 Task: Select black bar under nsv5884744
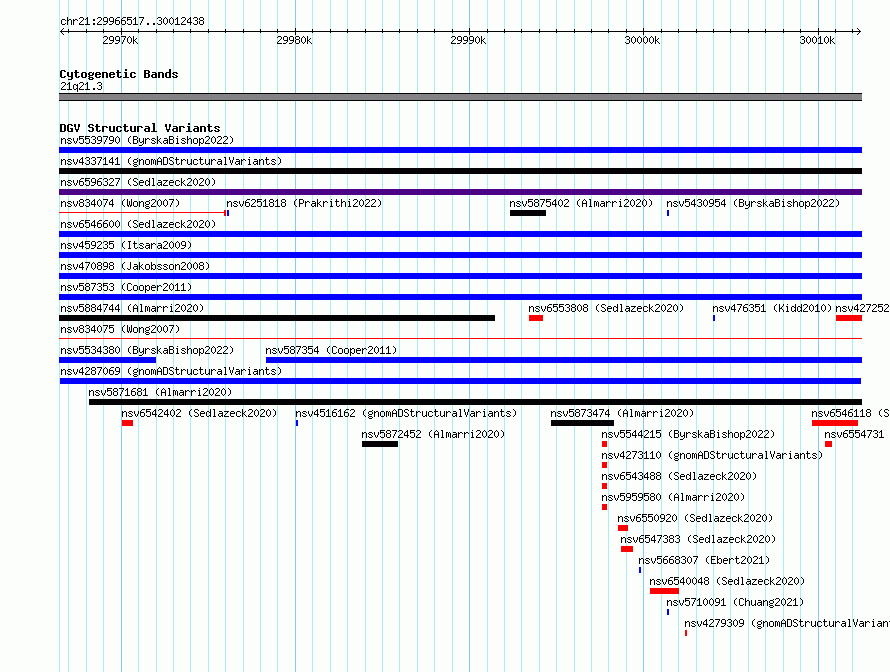277,318
